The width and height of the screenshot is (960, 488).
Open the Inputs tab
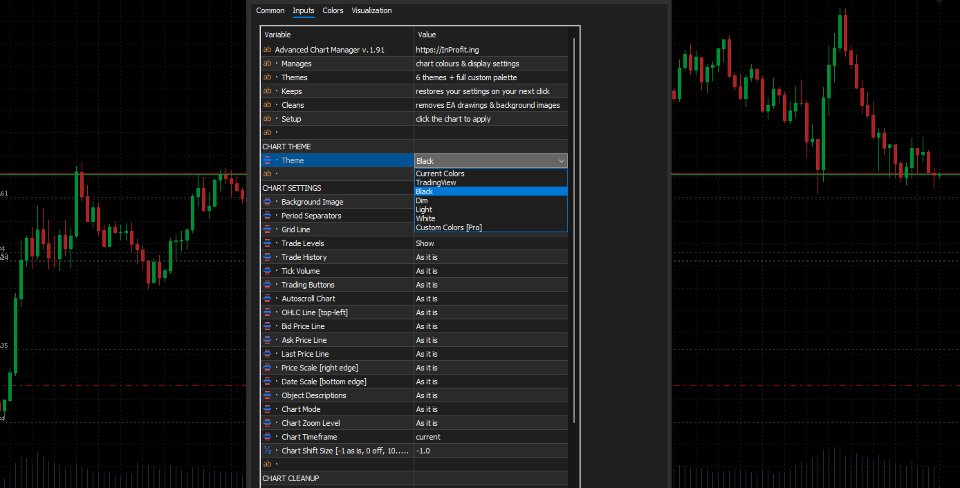pos(303,10)
